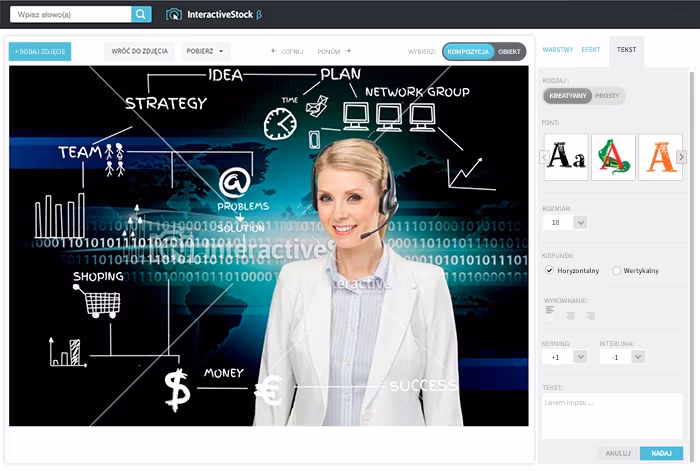The height and width of the screenshot is (471, 700).
Task: Select the black gothic Aa font thumbnail
Action: (566, 157)
